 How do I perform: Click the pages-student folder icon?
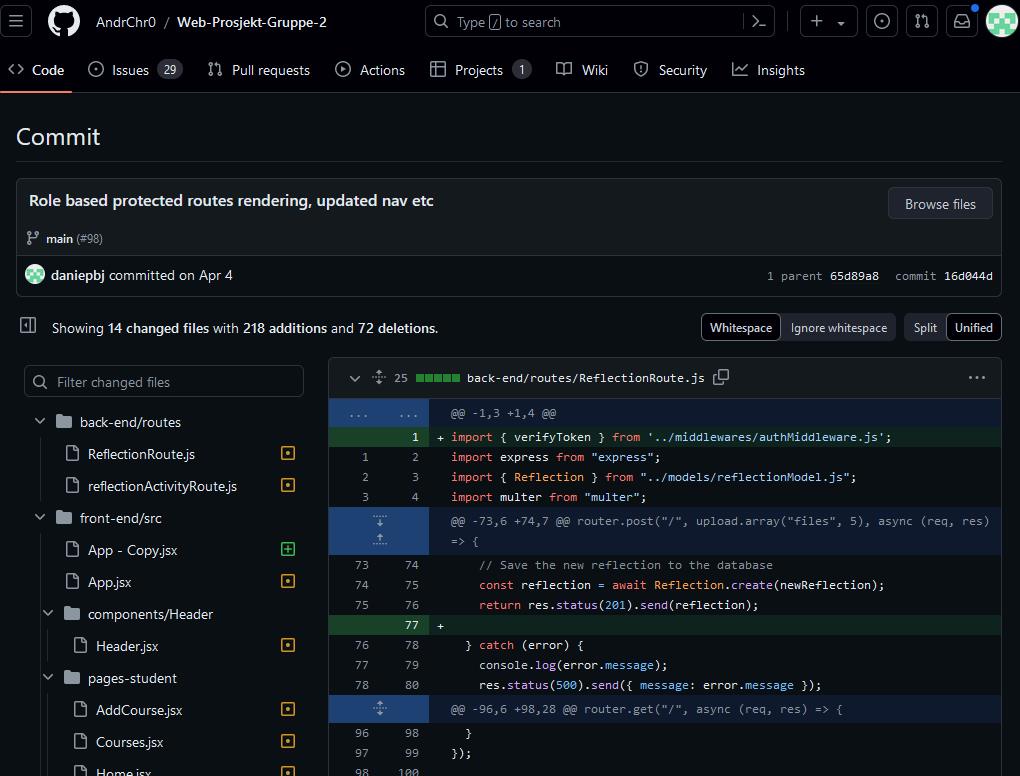pyautogui.click(x=72, y=678)
